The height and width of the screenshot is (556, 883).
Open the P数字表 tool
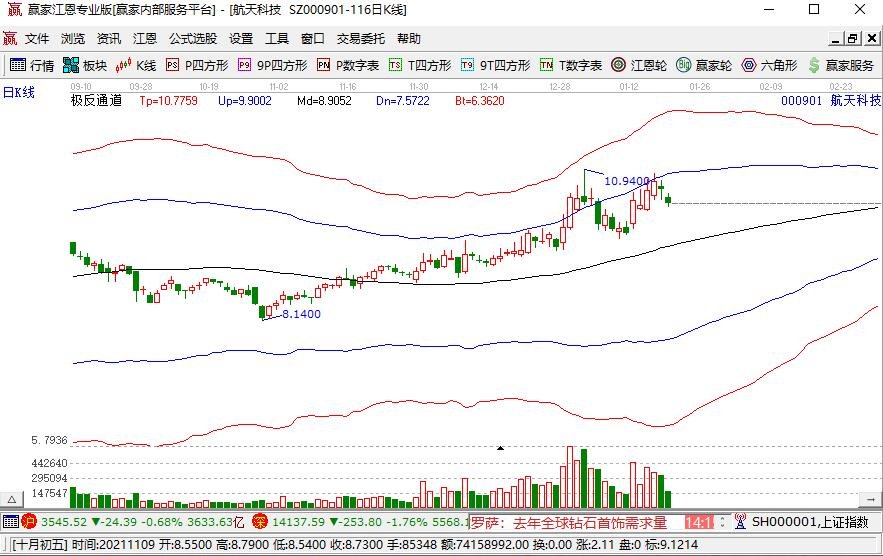(x=347, y=65)
